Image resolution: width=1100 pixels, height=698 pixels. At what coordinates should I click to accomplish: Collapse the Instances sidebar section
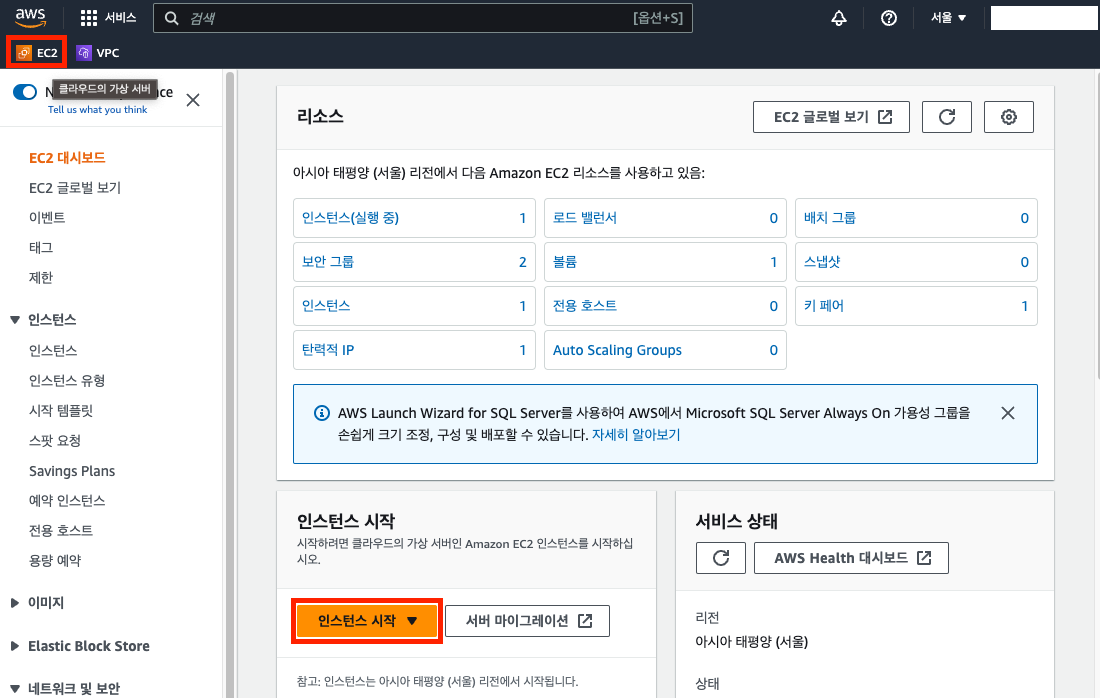point(15,320)
